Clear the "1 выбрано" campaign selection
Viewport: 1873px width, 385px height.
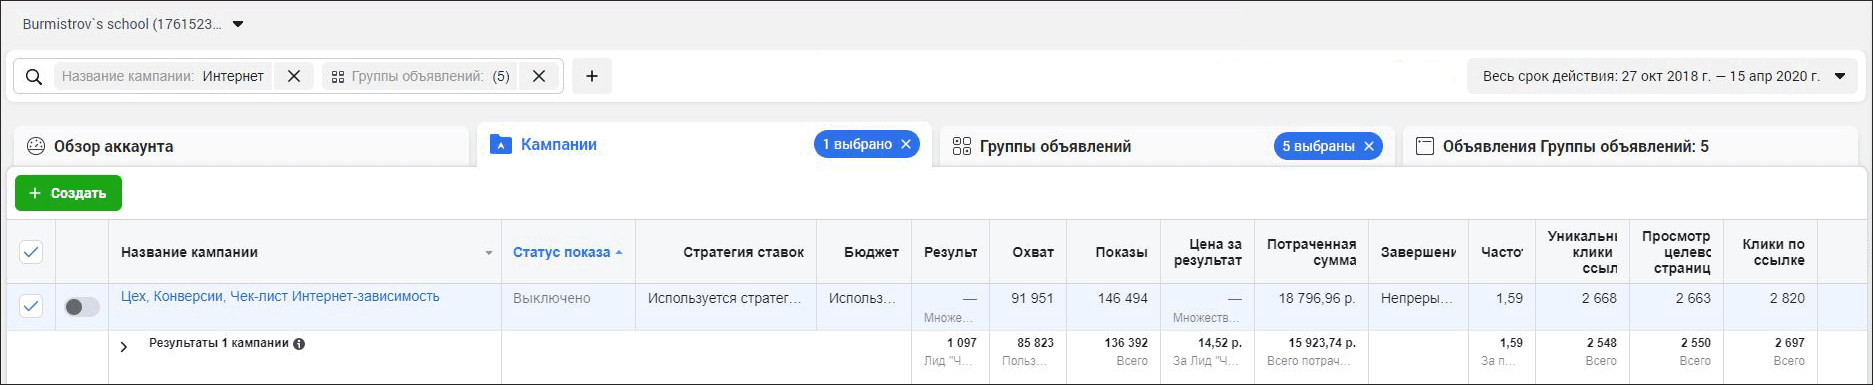tap(906, 145)
